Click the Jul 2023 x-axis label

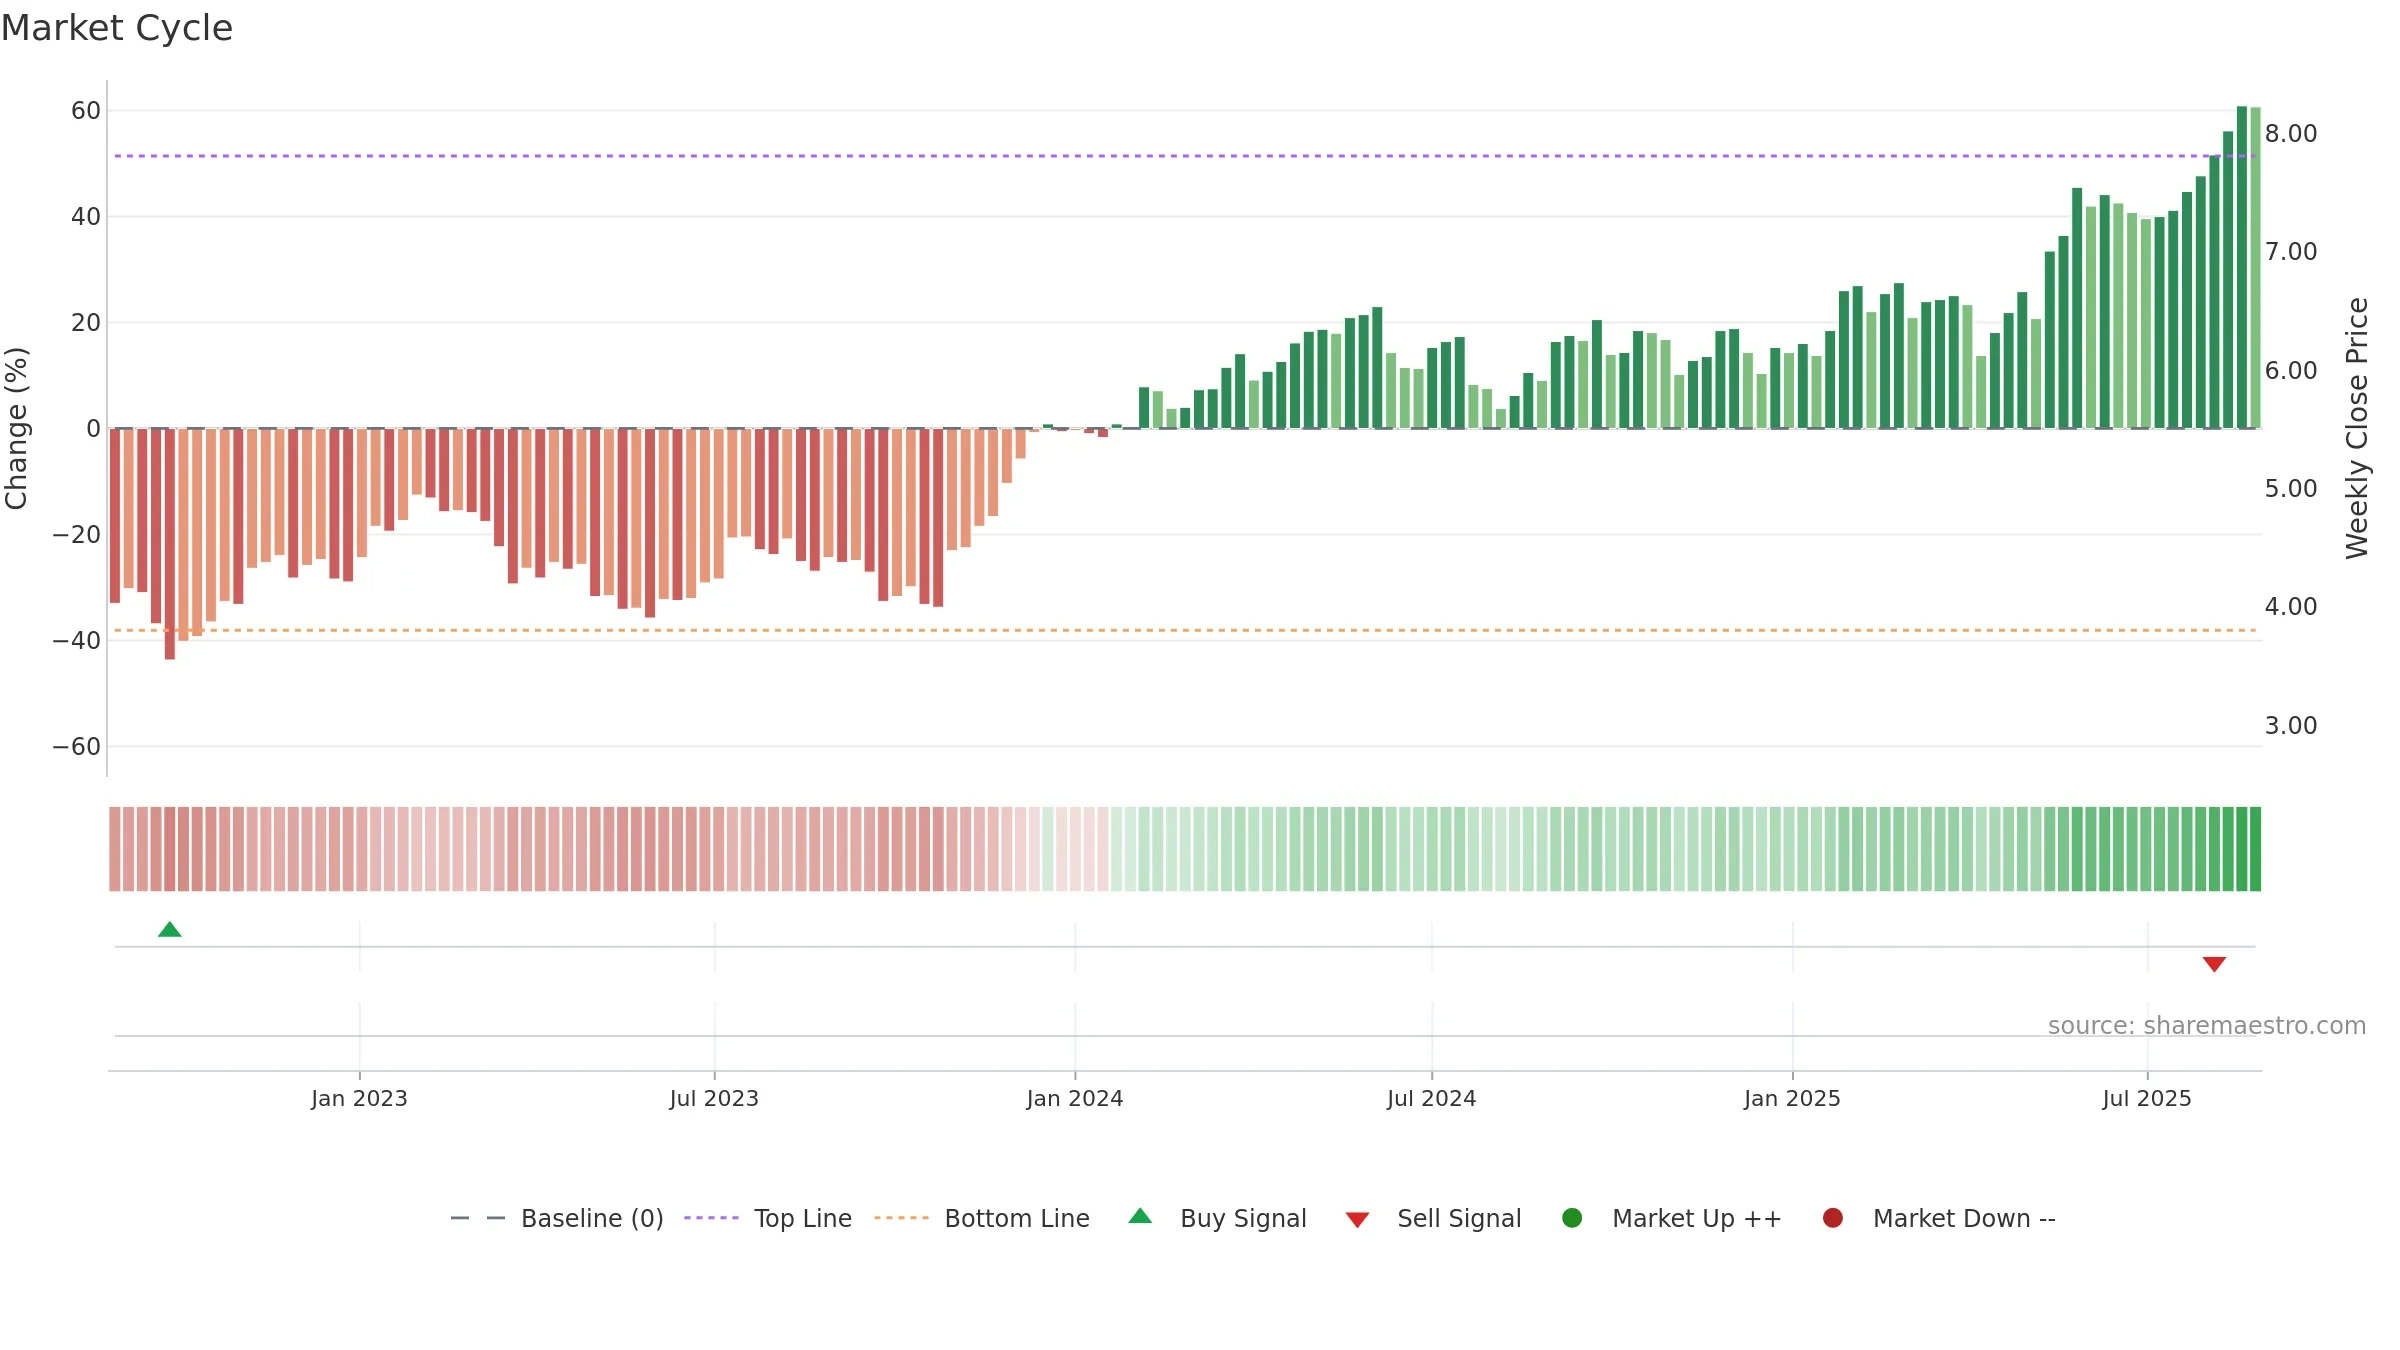click(x=714, y=1099)
